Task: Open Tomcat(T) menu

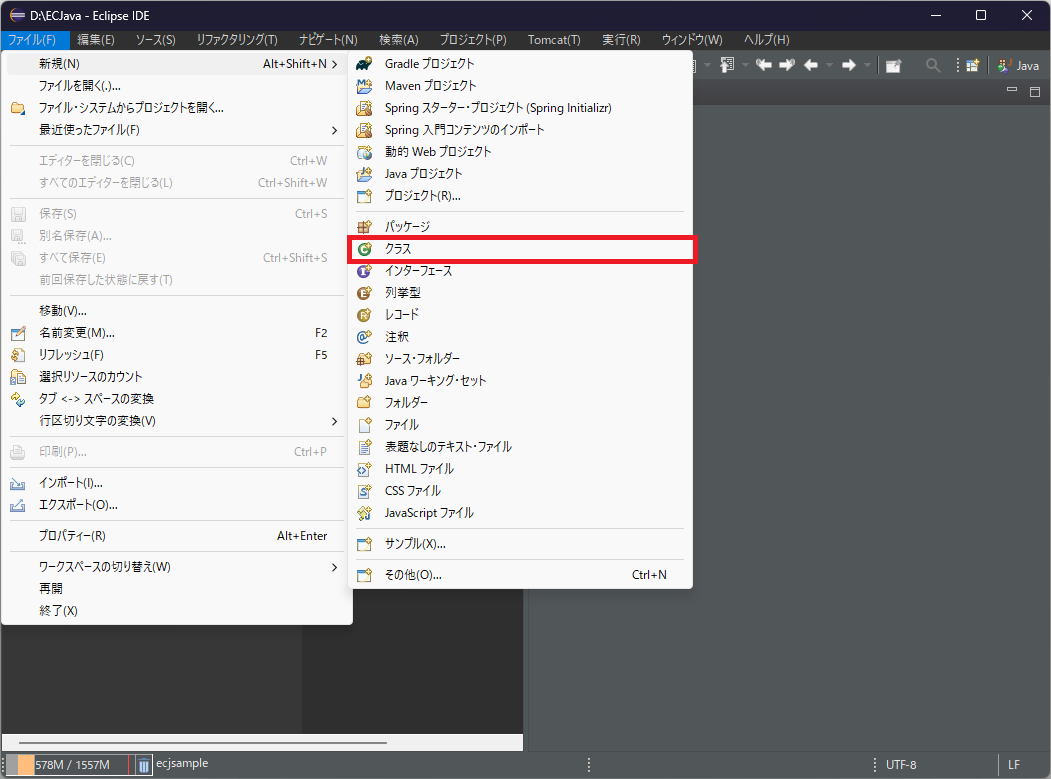Action: click(x=554, y=40)
